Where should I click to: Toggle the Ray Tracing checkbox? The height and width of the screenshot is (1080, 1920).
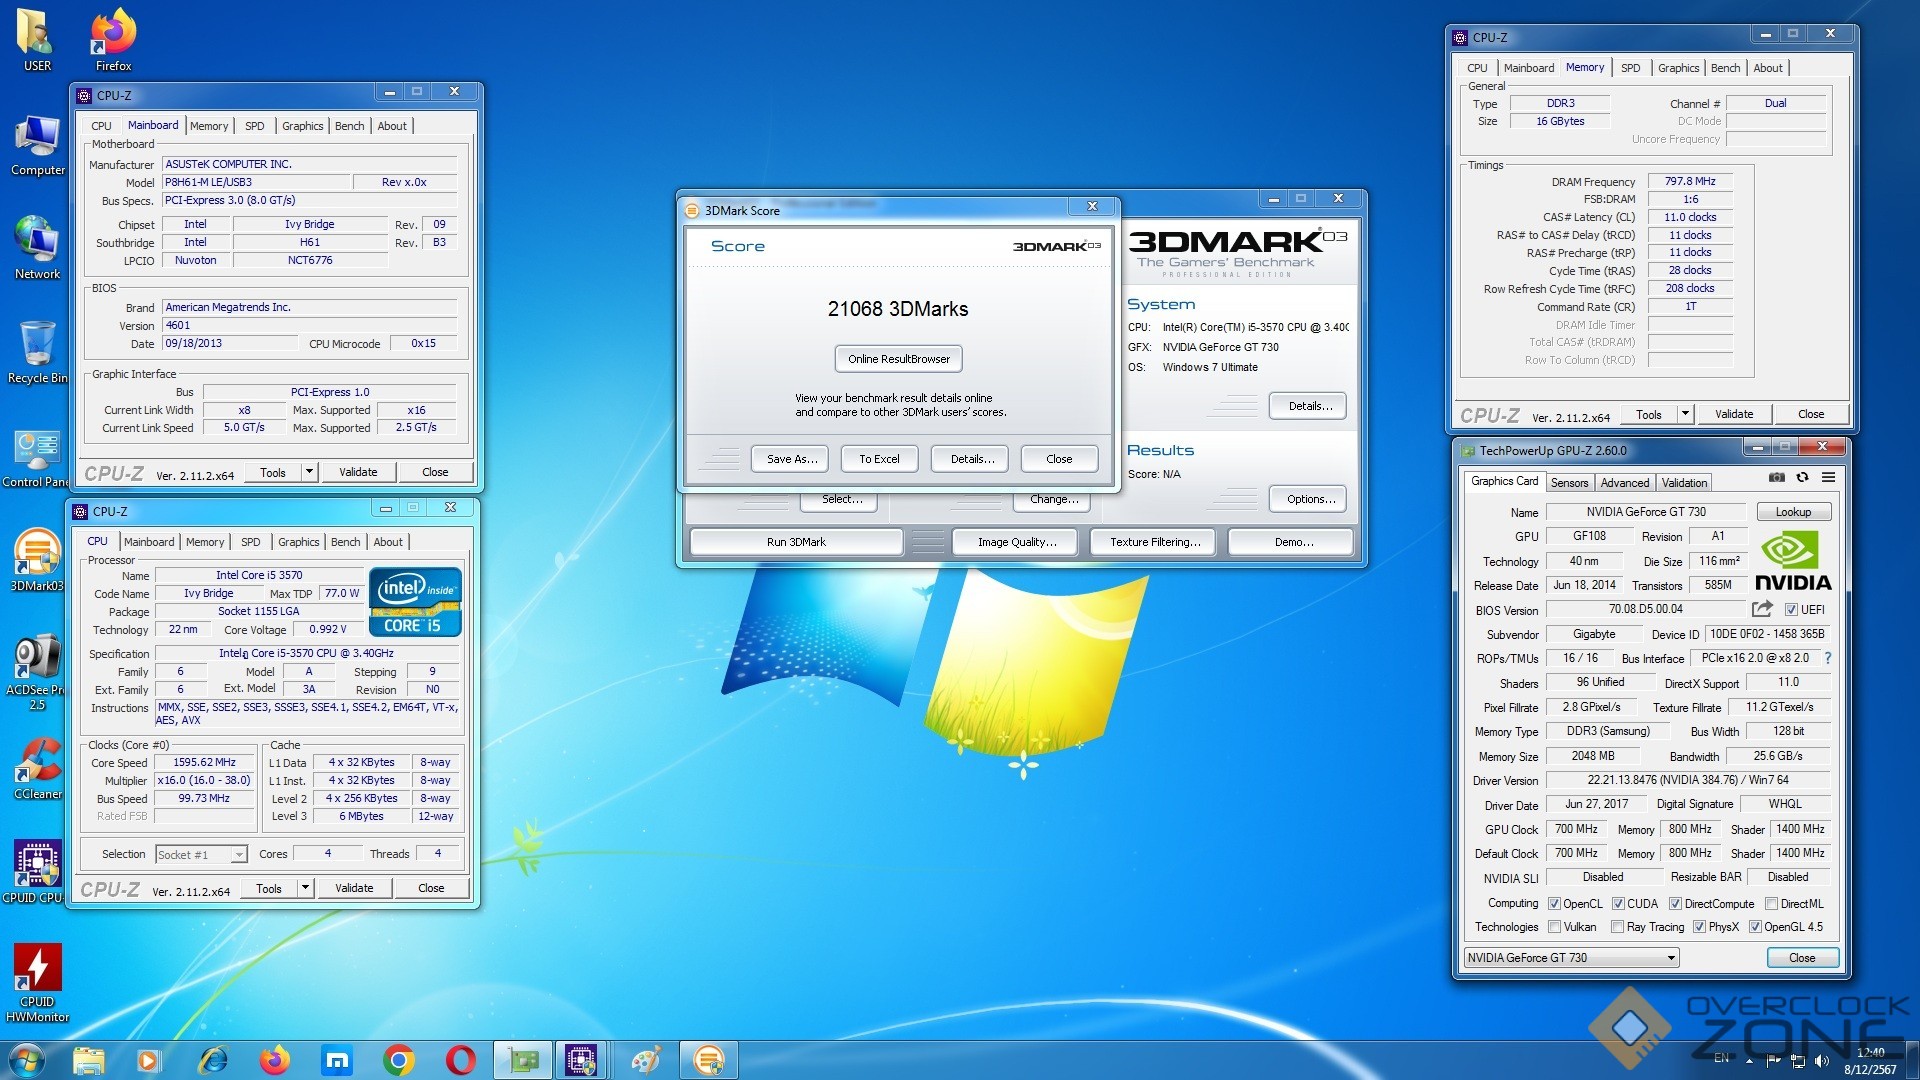pyautogui.click(x=1617, y=927)
